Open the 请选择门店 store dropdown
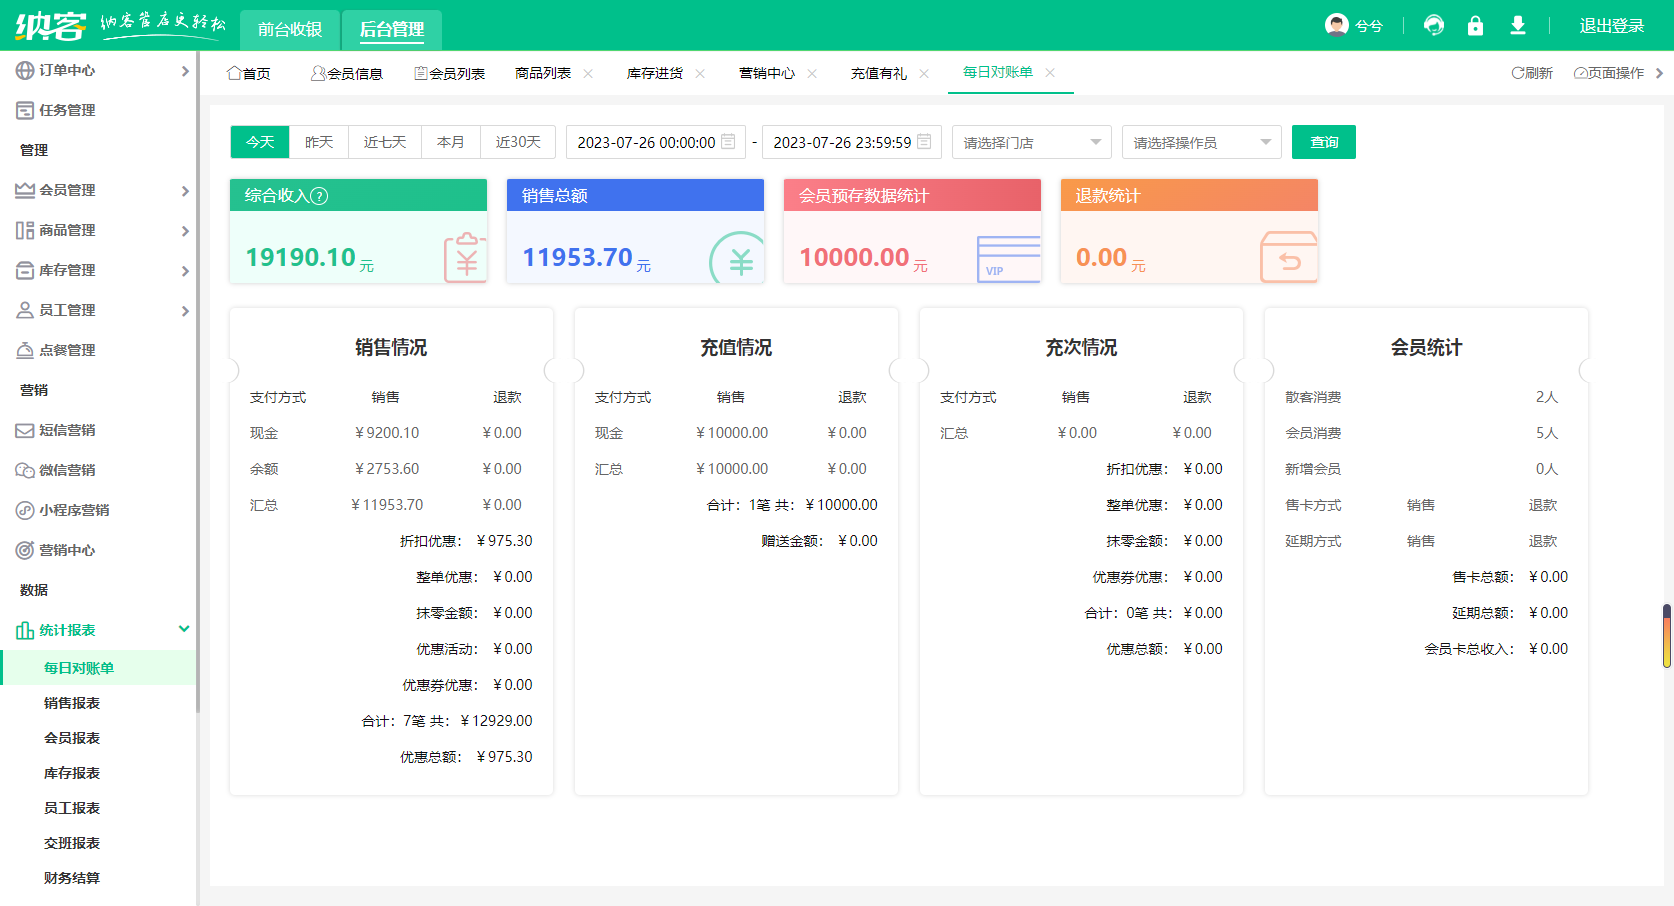This screenshot has width=1674, height=906. 1031,142
